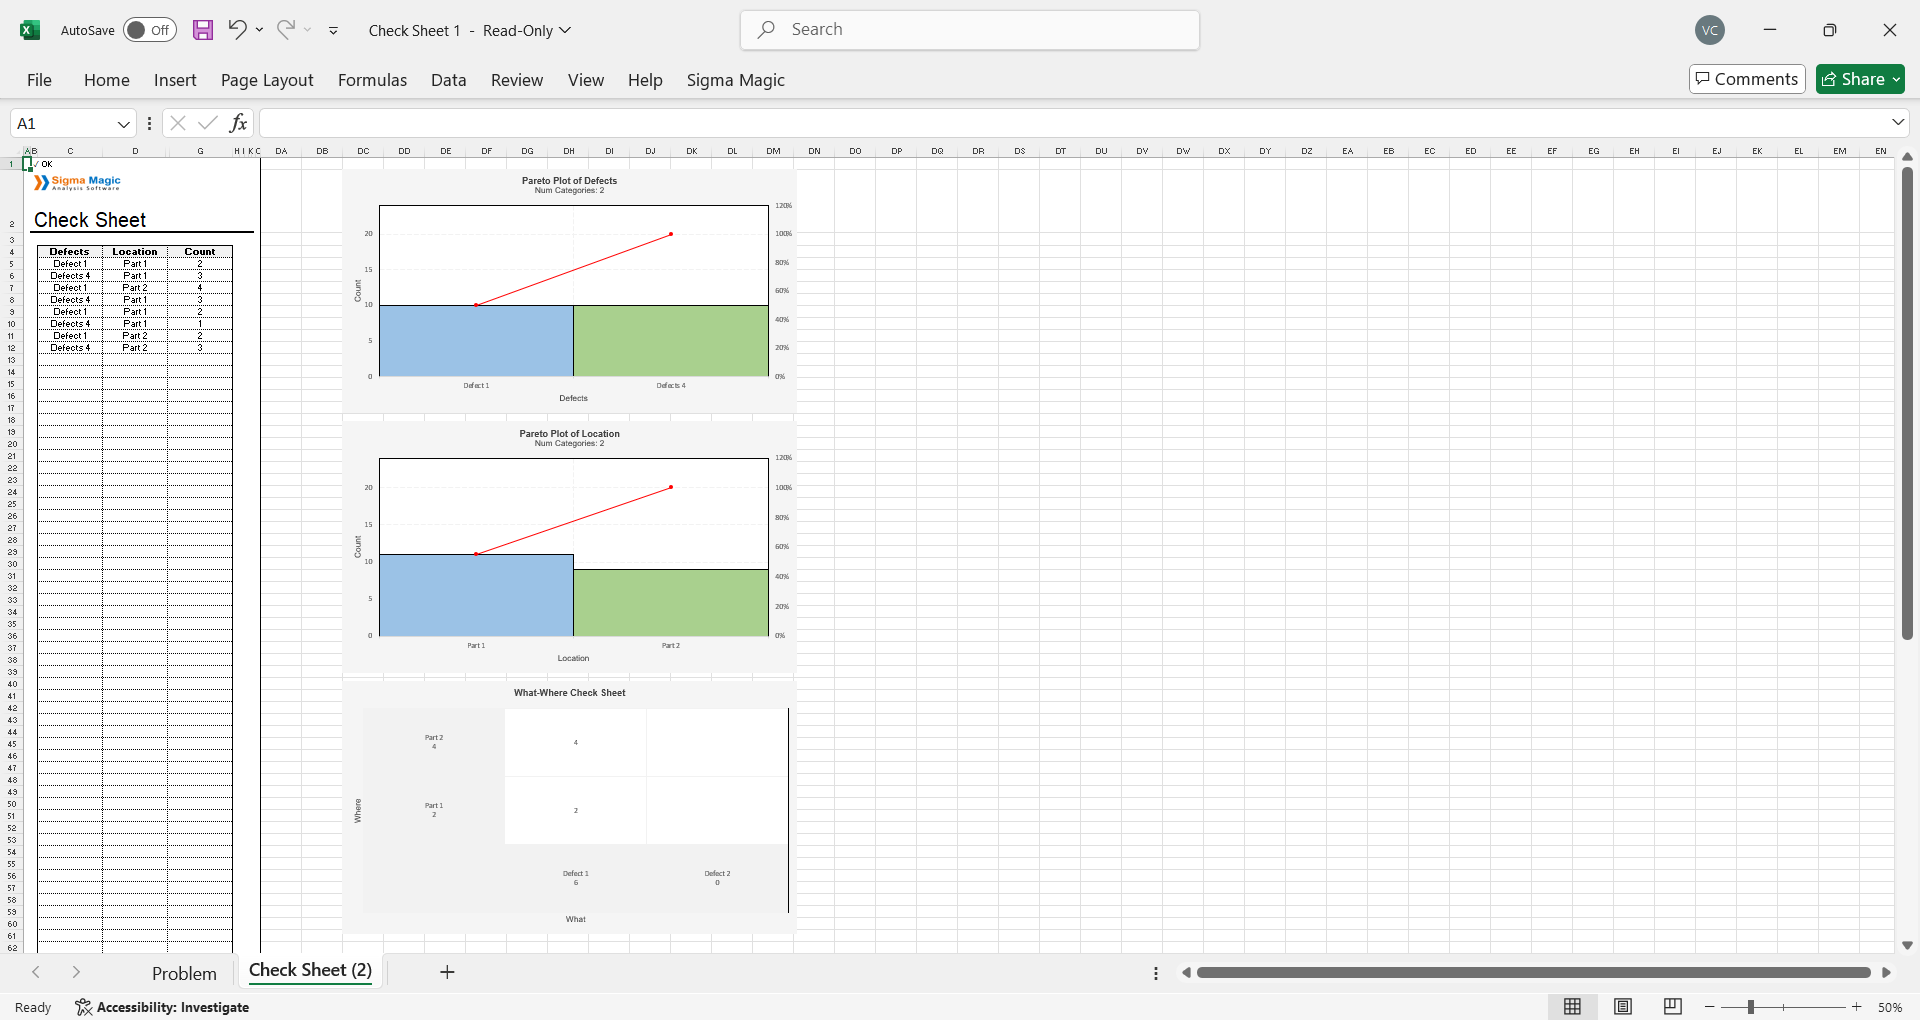Click the Undo arrow icon

coord(237,30)
